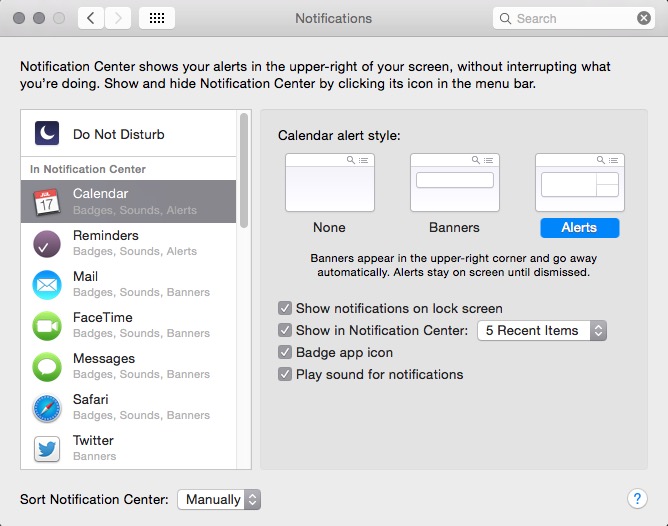Click the window close button
The height and width of the screenshot is (526, 668).
click(19, 18)
